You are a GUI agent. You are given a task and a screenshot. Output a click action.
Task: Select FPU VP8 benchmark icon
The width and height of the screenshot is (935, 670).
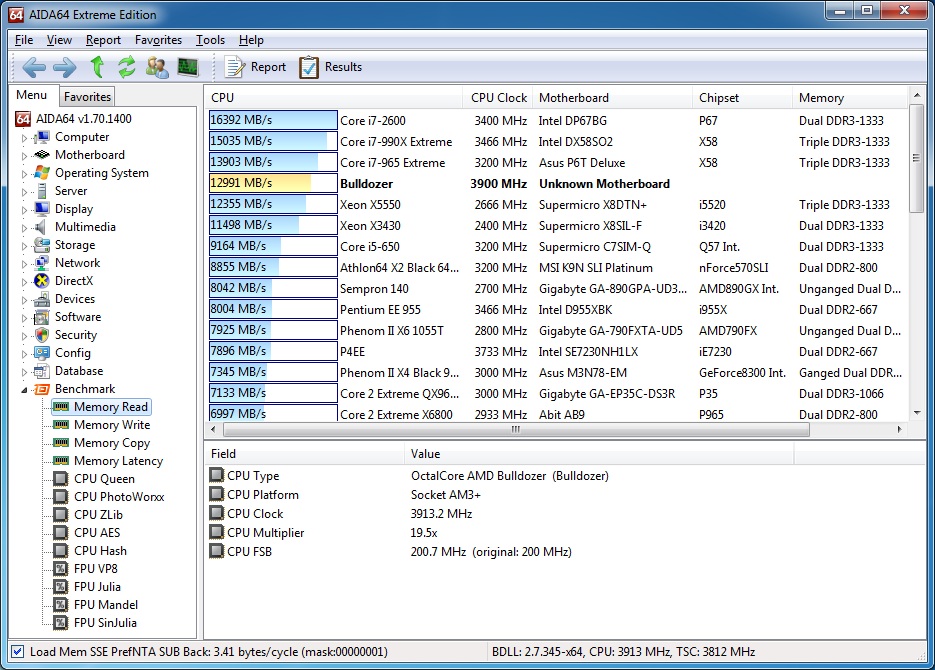(x=61, y=569)
